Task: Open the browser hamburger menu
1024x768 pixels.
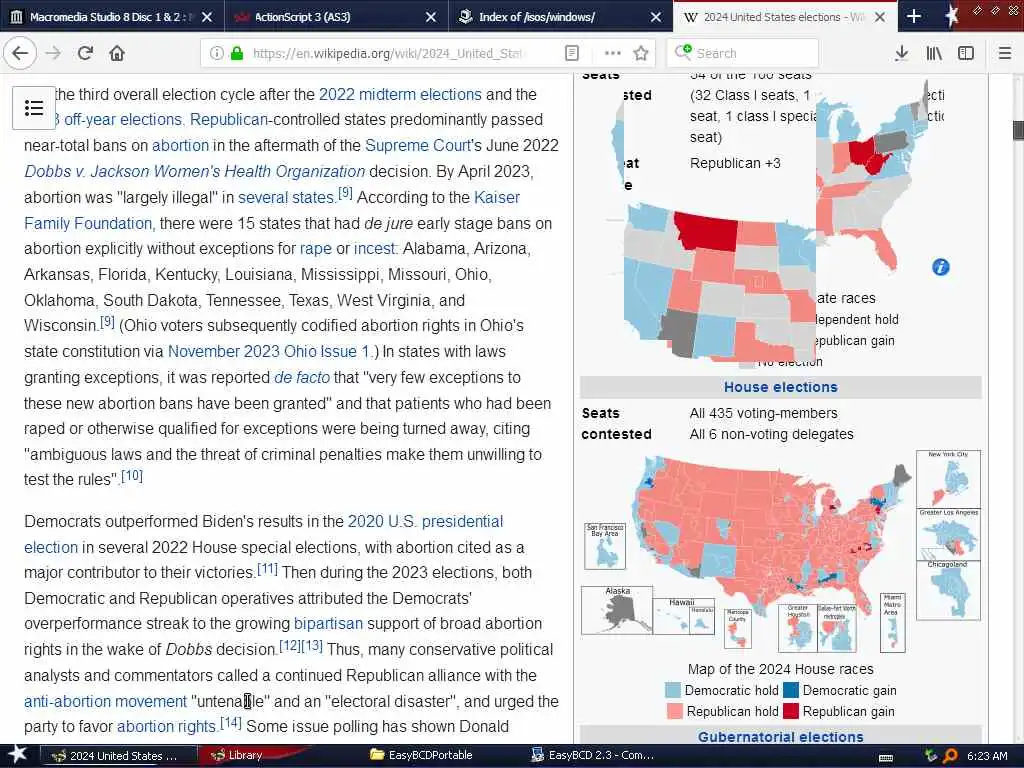Action: click(x=1005, y=53)
